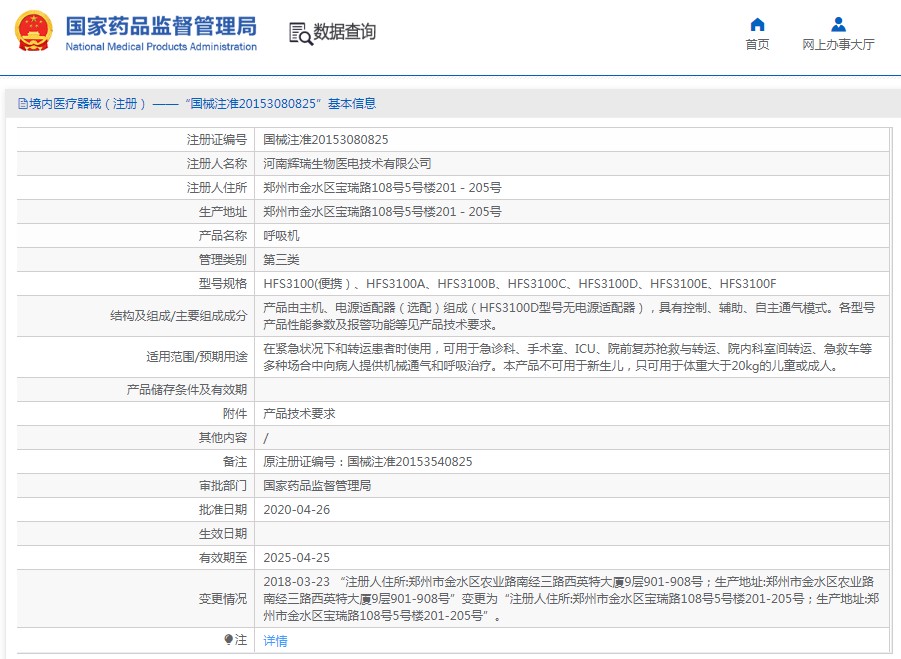Click expiry date 2025-04-25
The height and width of the screenshot is (659, 901).
coord(297,558)
